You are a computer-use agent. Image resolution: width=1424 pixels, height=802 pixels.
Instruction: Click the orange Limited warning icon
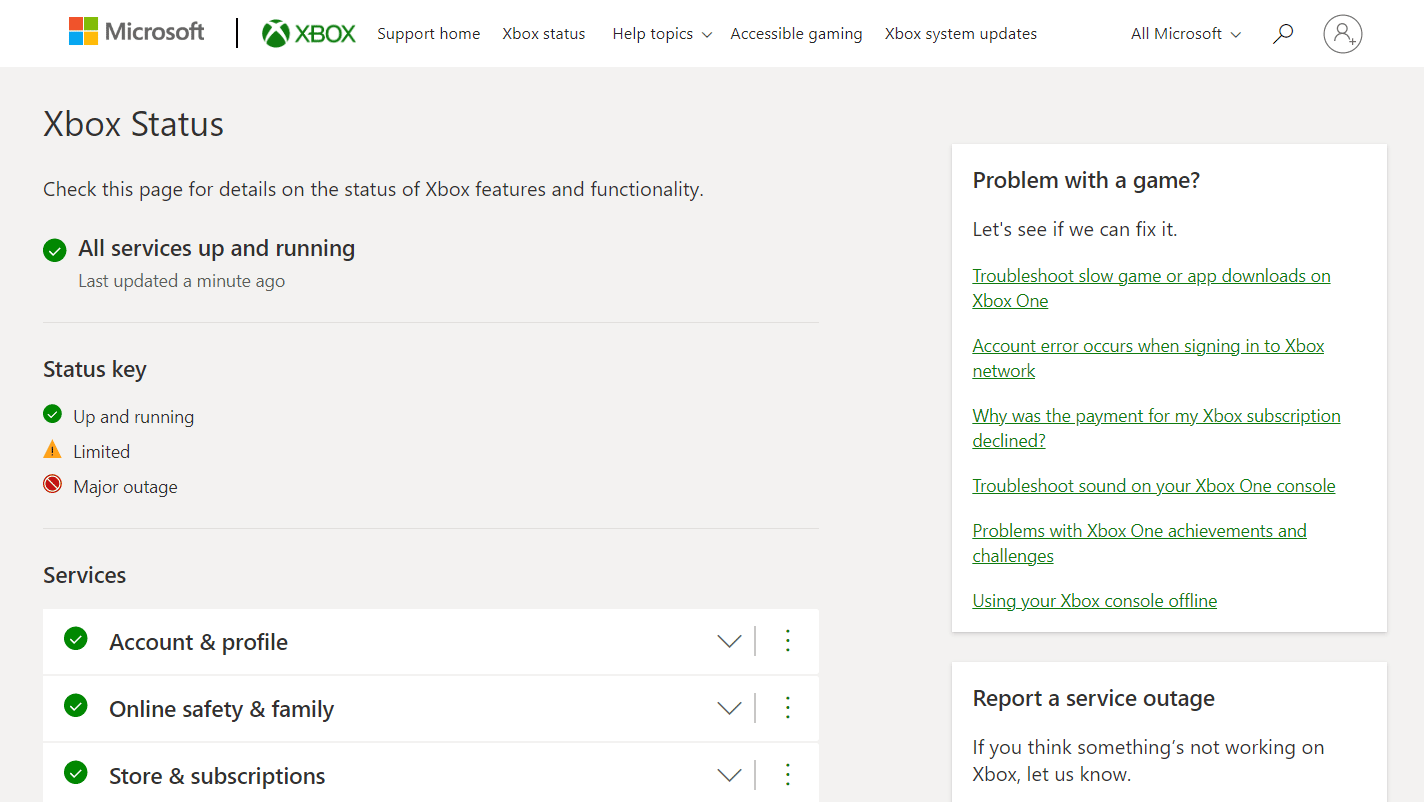coord(53,450)
